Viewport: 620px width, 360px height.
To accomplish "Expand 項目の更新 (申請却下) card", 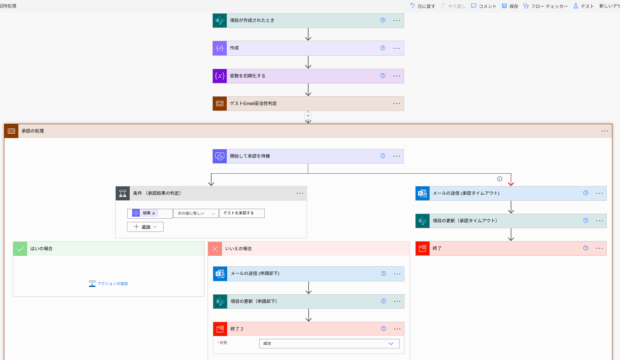I will pyautogui.click(x=309, y=301).
